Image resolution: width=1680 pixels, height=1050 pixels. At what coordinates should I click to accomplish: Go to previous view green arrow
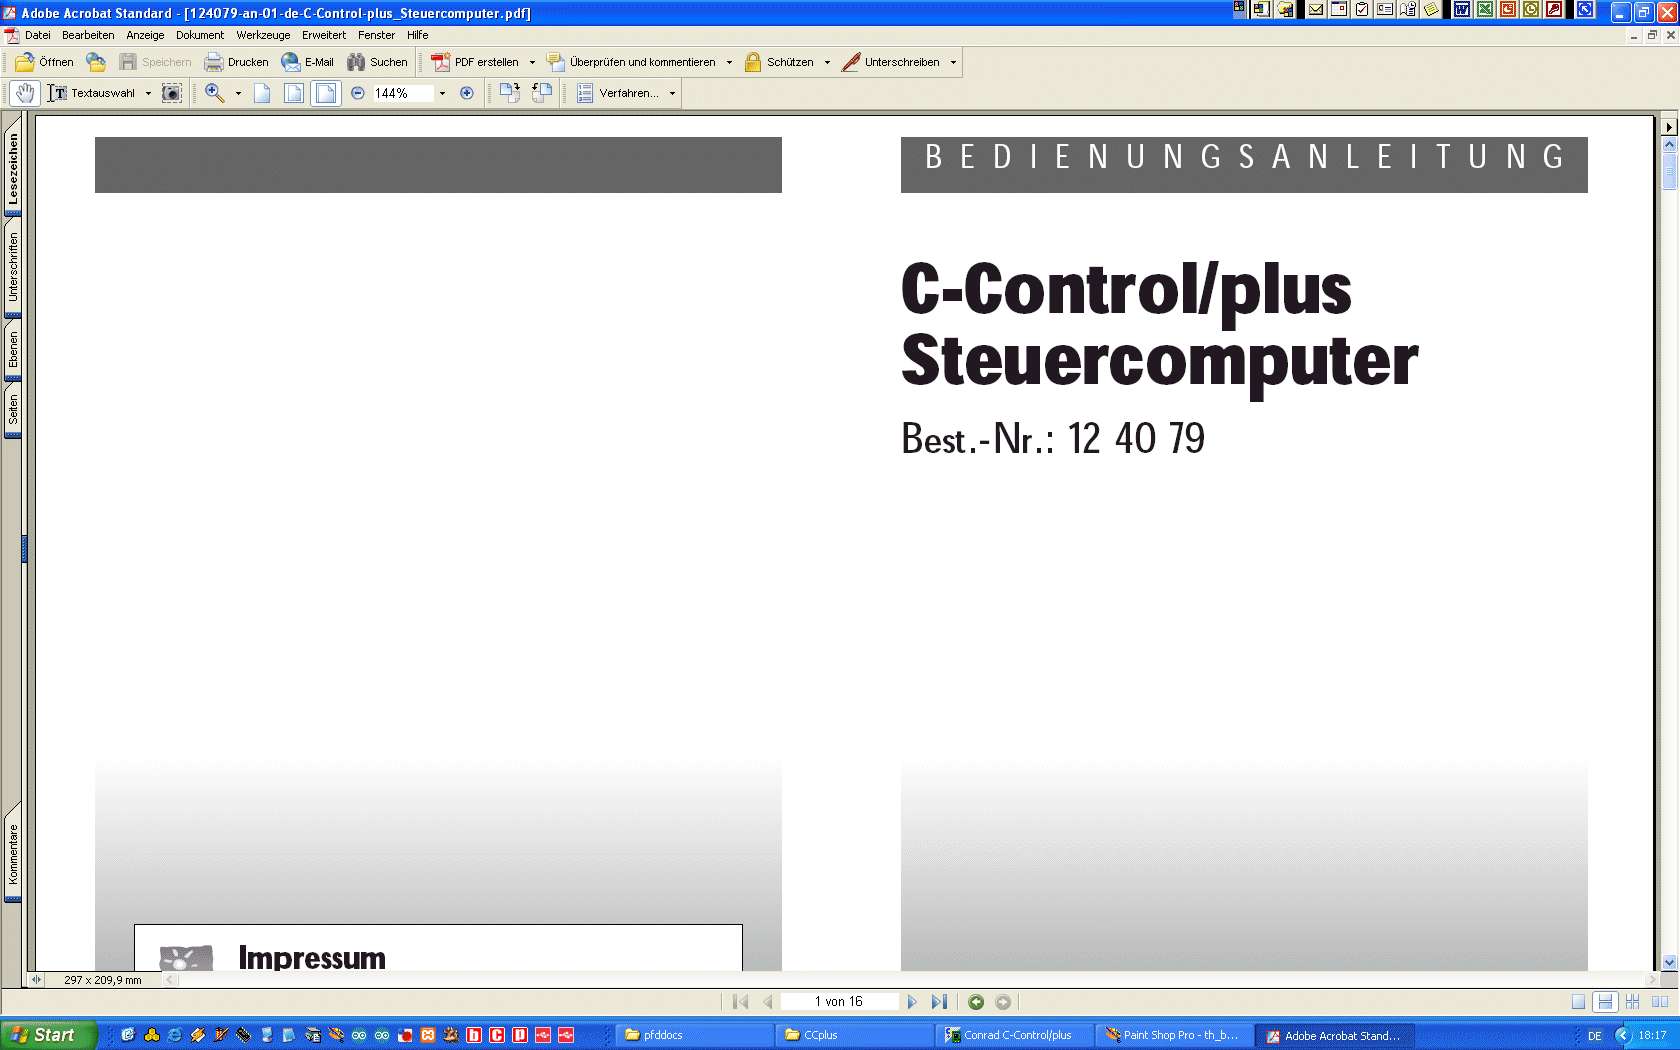click(x=976, y=1002)
